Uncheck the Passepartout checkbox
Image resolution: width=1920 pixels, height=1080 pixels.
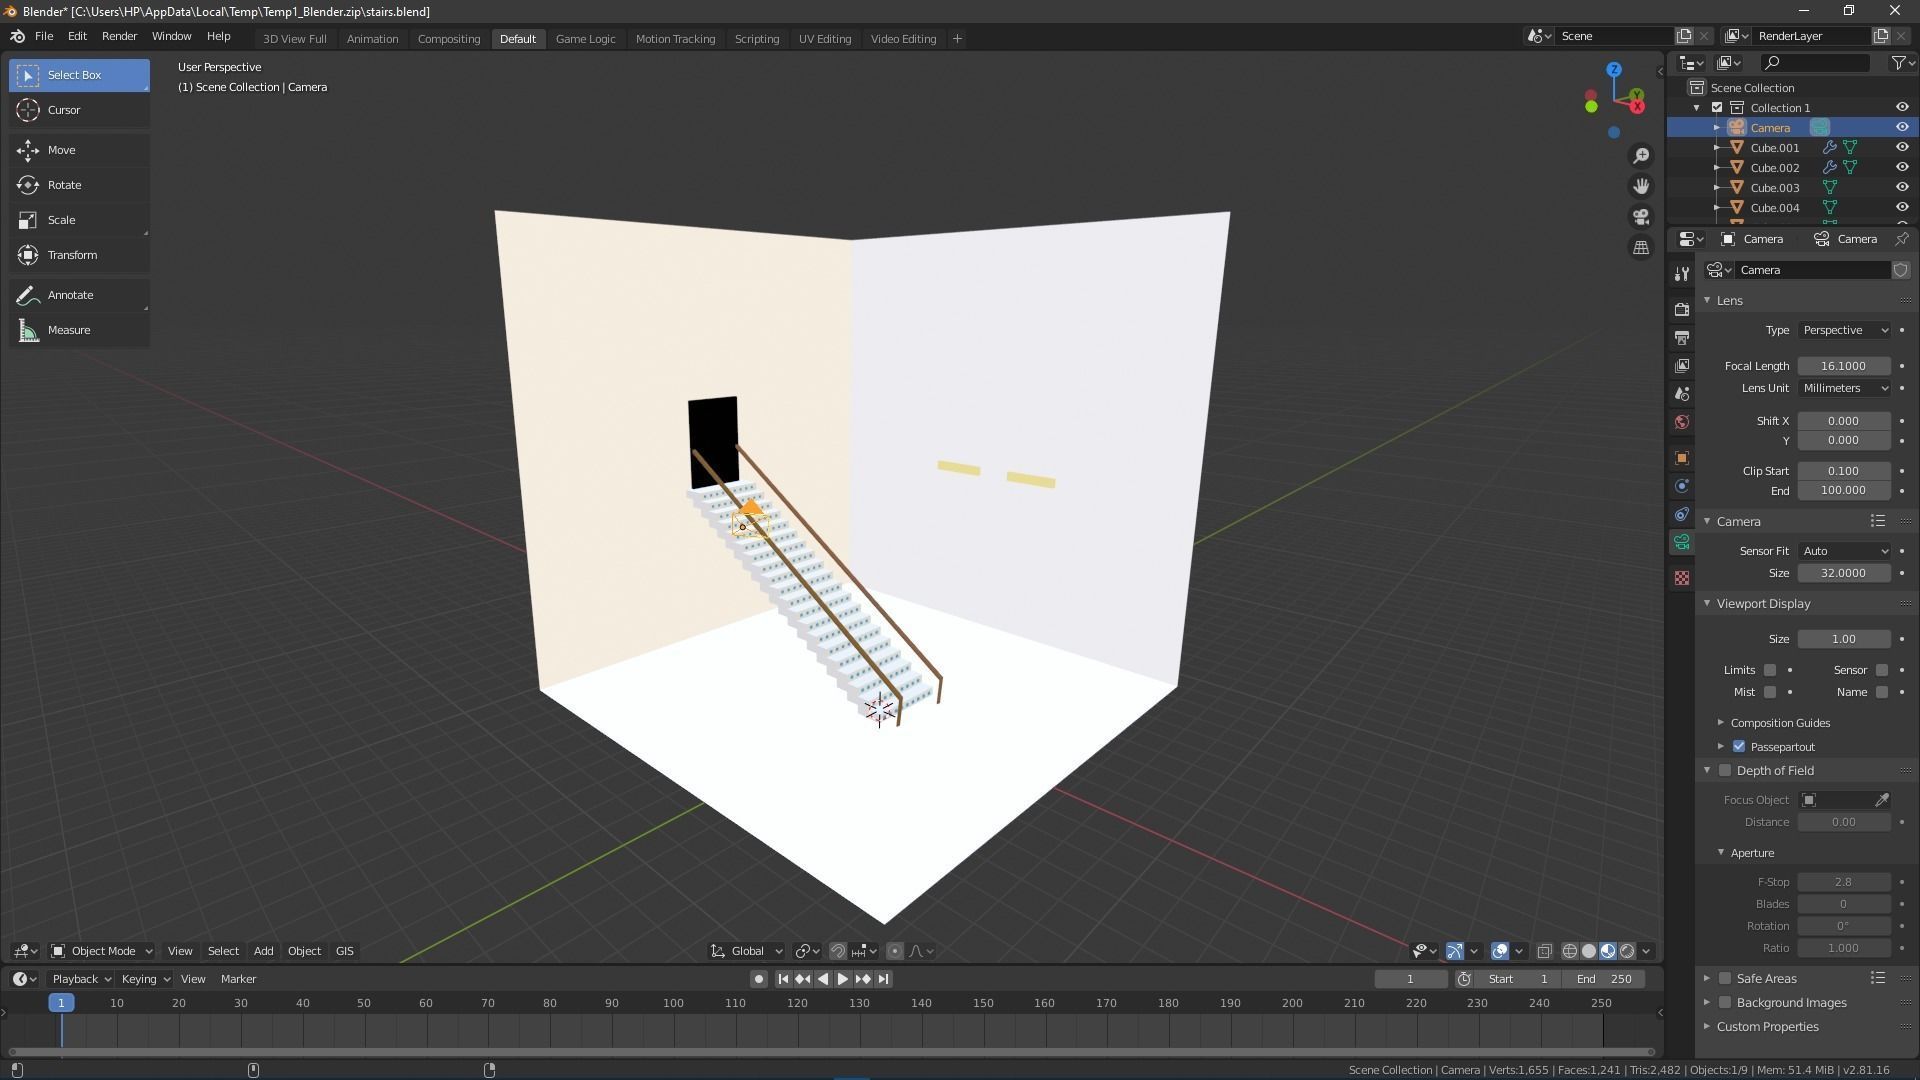[1739, 747]
